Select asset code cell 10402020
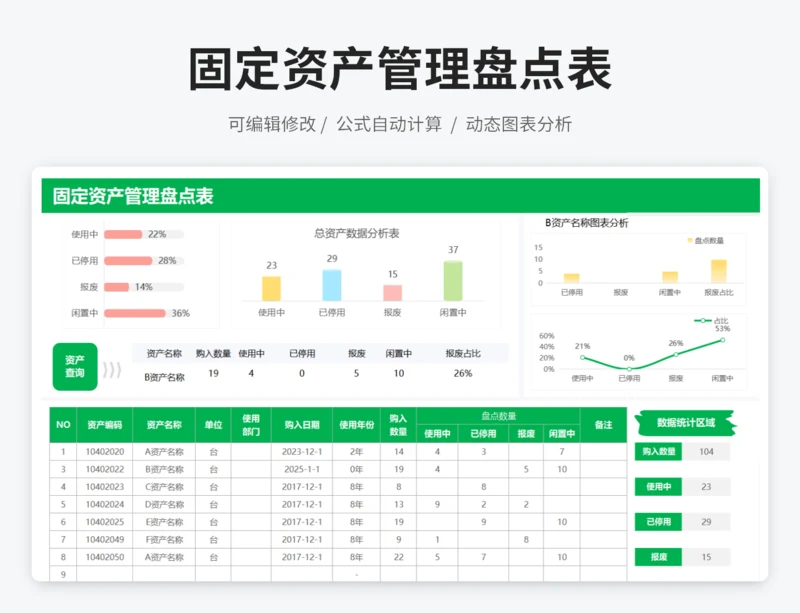 pyautogui.click(x=105, y=452)
